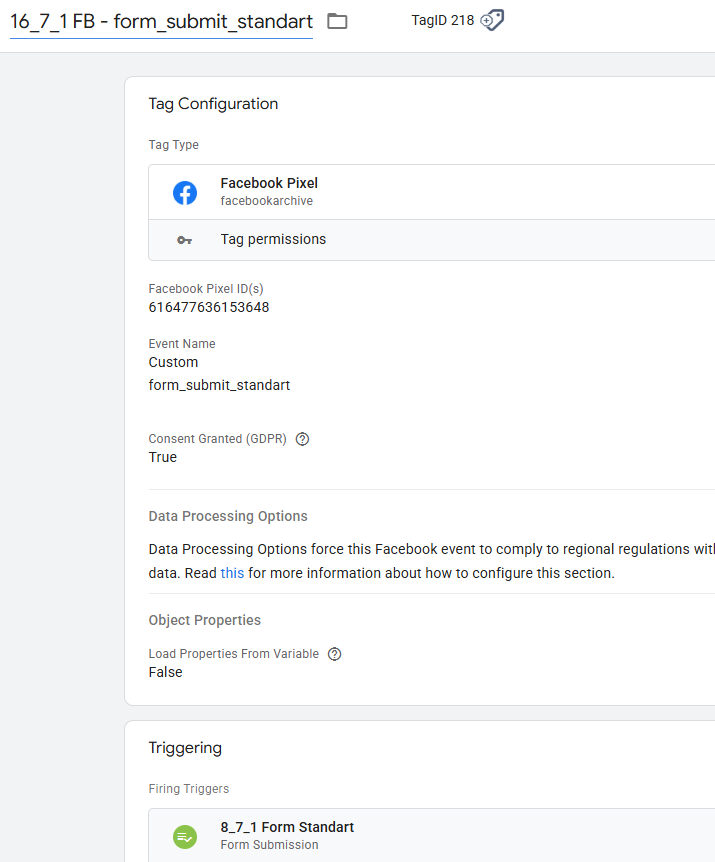Click the TagID 218 label

click(442, 20)
